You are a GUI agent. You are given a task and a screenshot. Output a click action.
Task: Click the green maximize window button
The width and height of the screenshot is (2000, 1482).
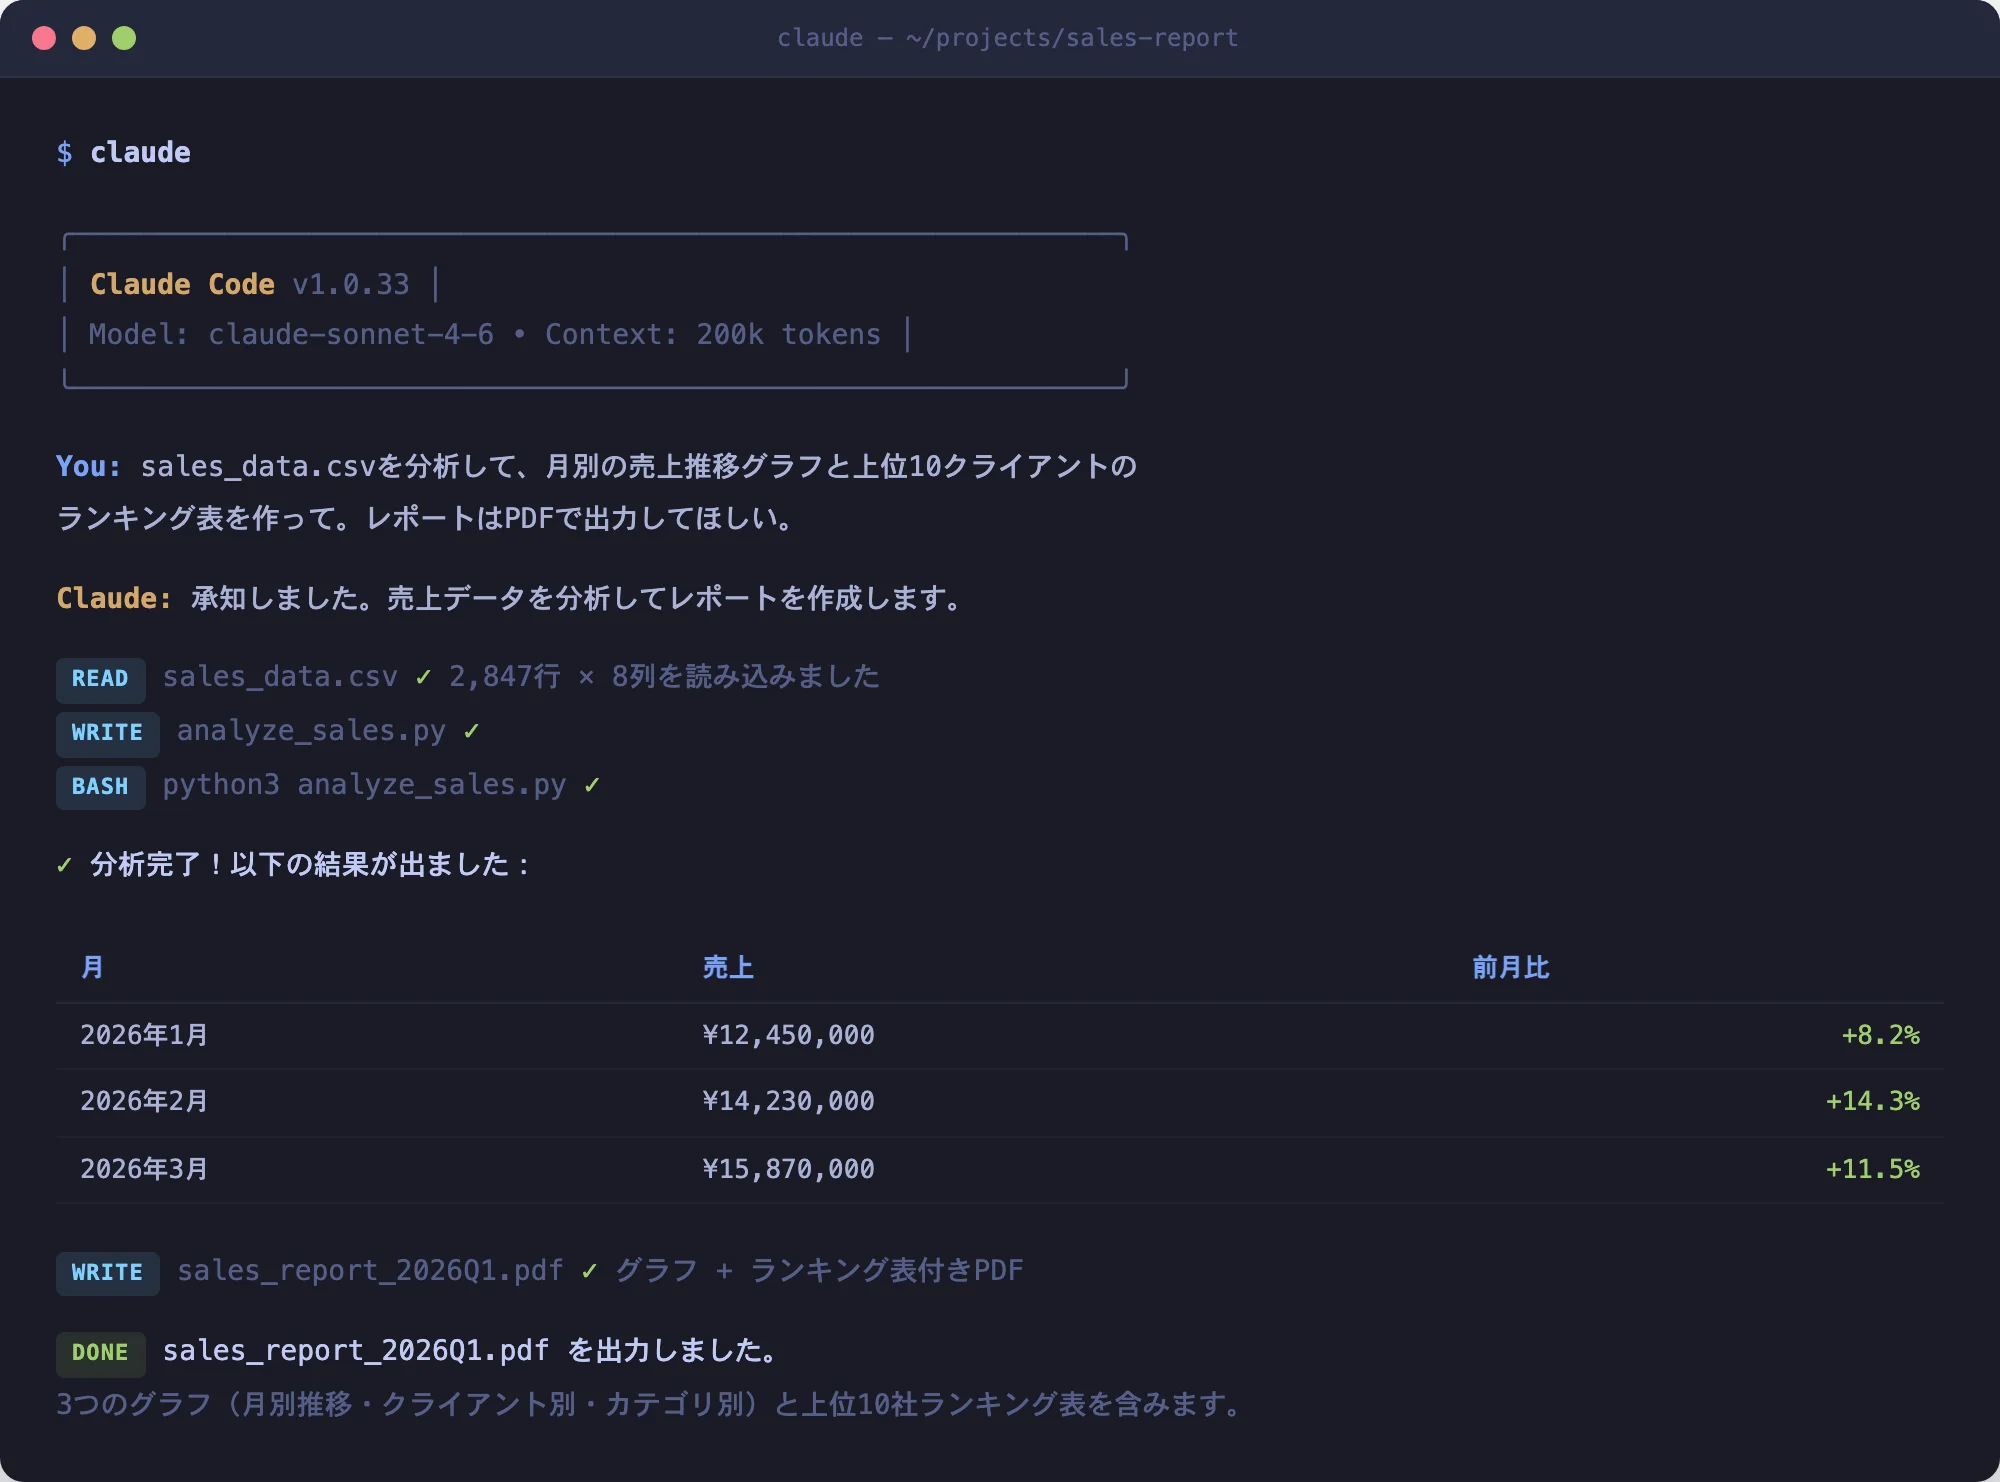point(124,38)
